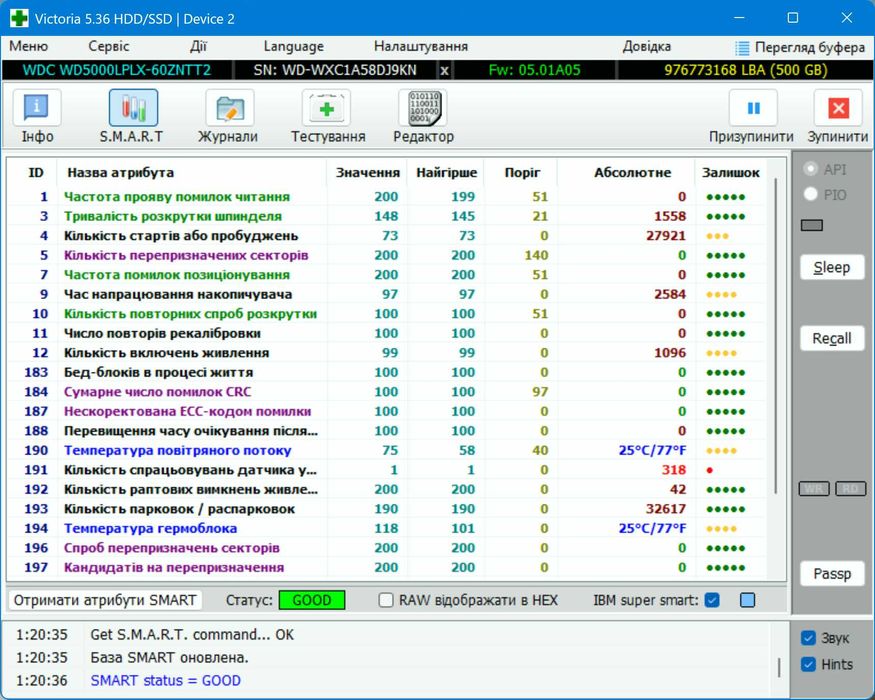Click the Перегляд буфера list icon
Screen dimensions: 875x700
742,48
